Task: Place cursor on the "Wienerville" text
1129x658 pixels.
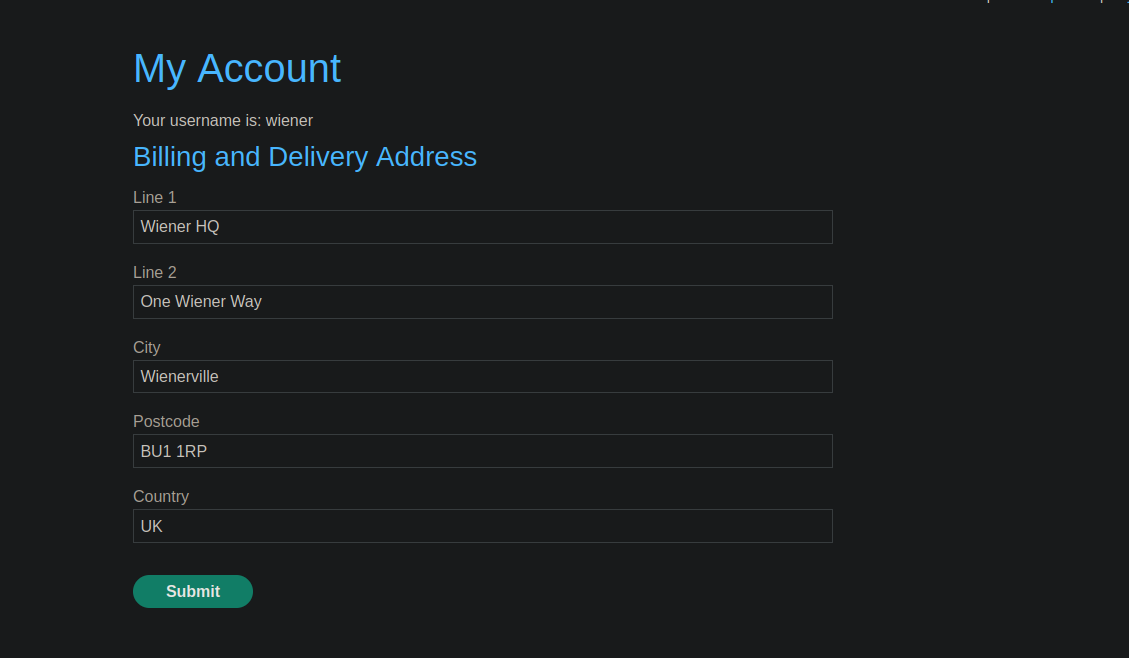Action: [x=180, y=377]
